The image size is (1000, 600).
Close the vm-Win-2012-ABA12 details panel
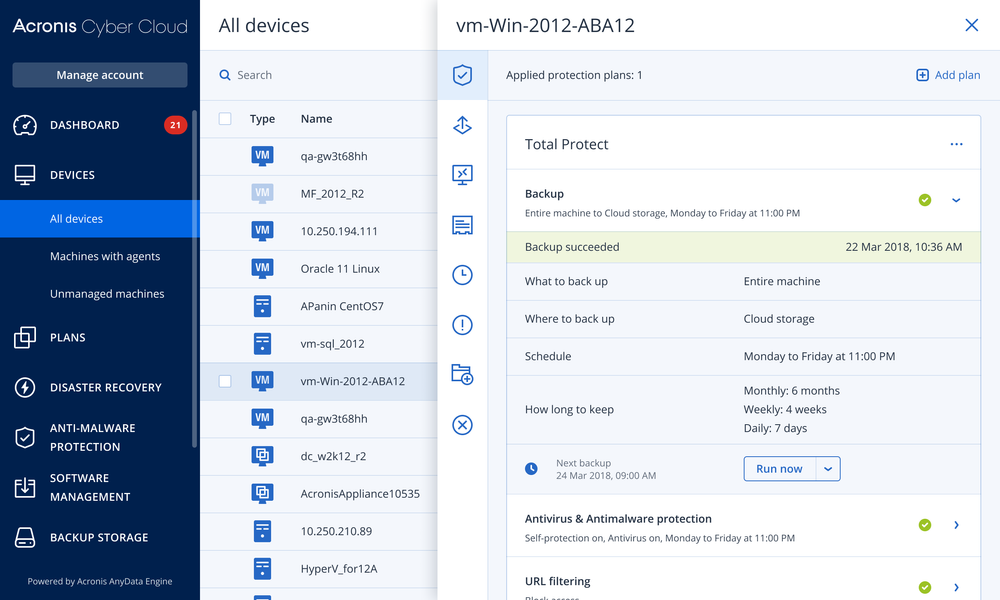[x=971, y=25]
